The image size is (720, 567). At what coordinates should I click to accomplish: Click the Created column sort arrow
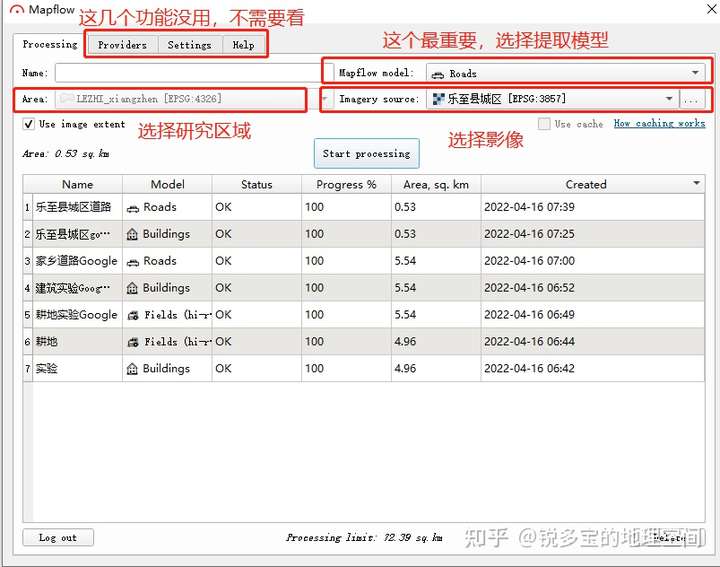point(696,184)
